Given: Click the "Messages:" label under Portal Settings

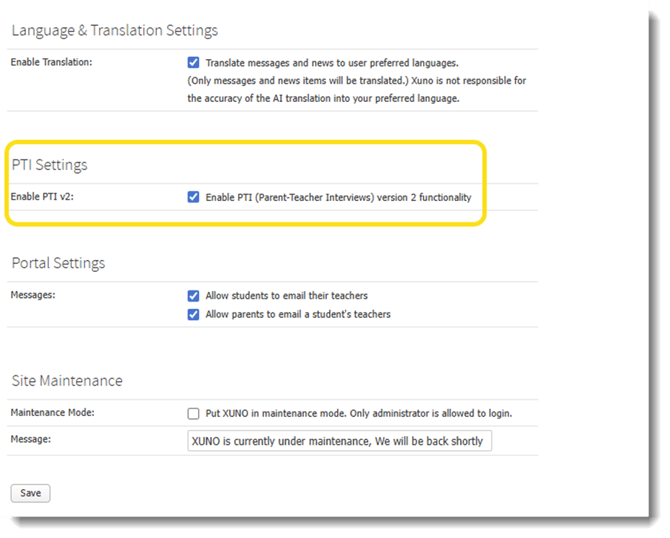Looking at the screenshot, I should click(35, 296).
